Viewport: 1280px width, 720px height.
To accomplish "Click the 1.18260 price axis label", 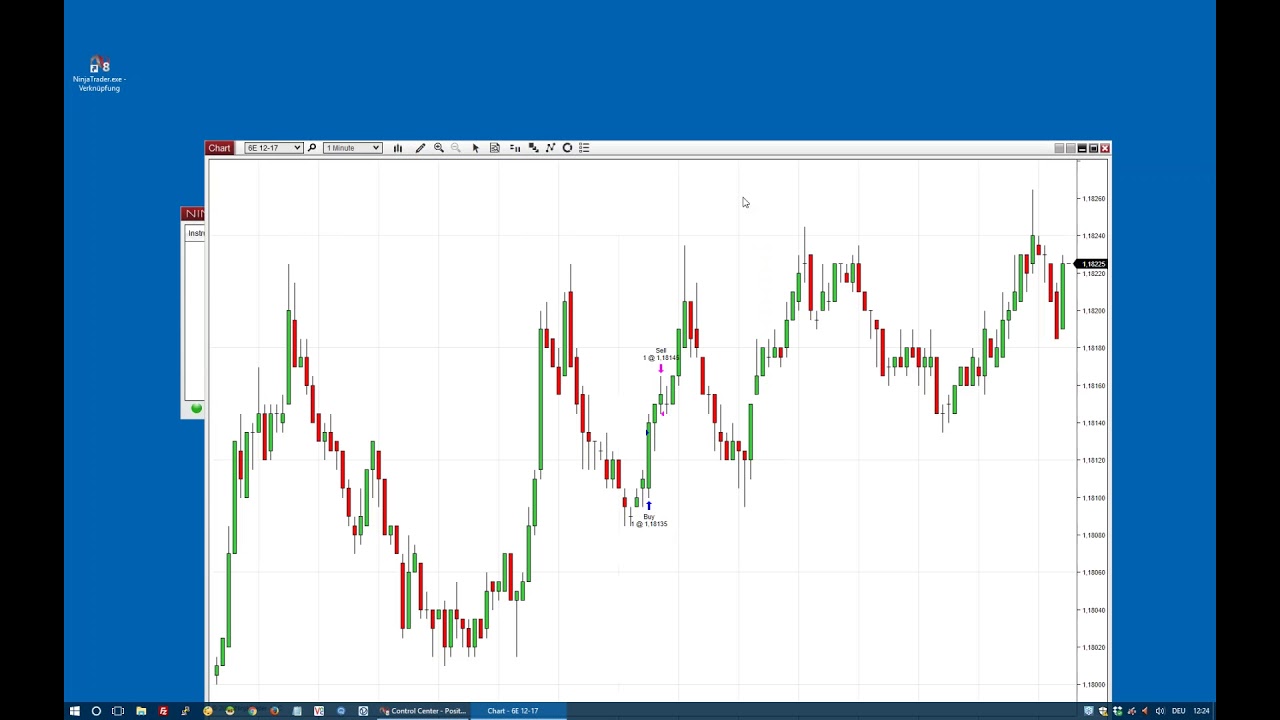I will coord(1093,198).
